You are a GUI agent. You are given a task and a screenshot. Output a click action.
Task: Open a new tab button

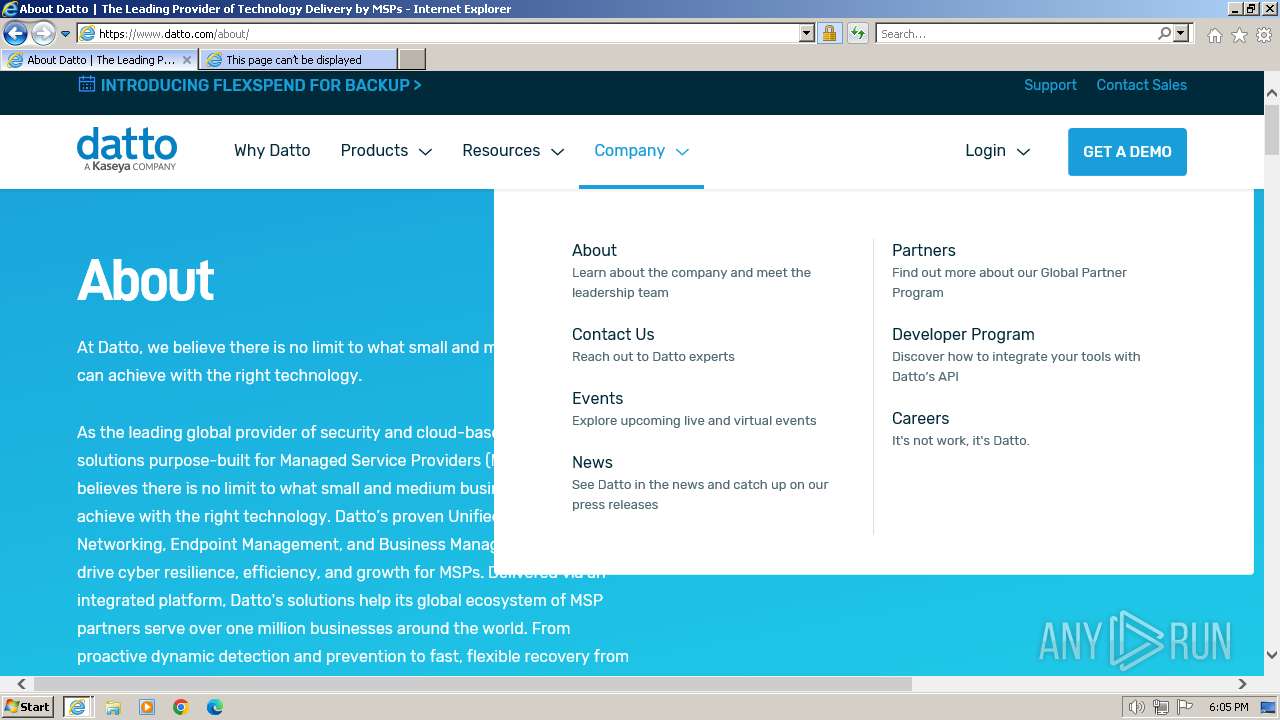coord(412,60)
